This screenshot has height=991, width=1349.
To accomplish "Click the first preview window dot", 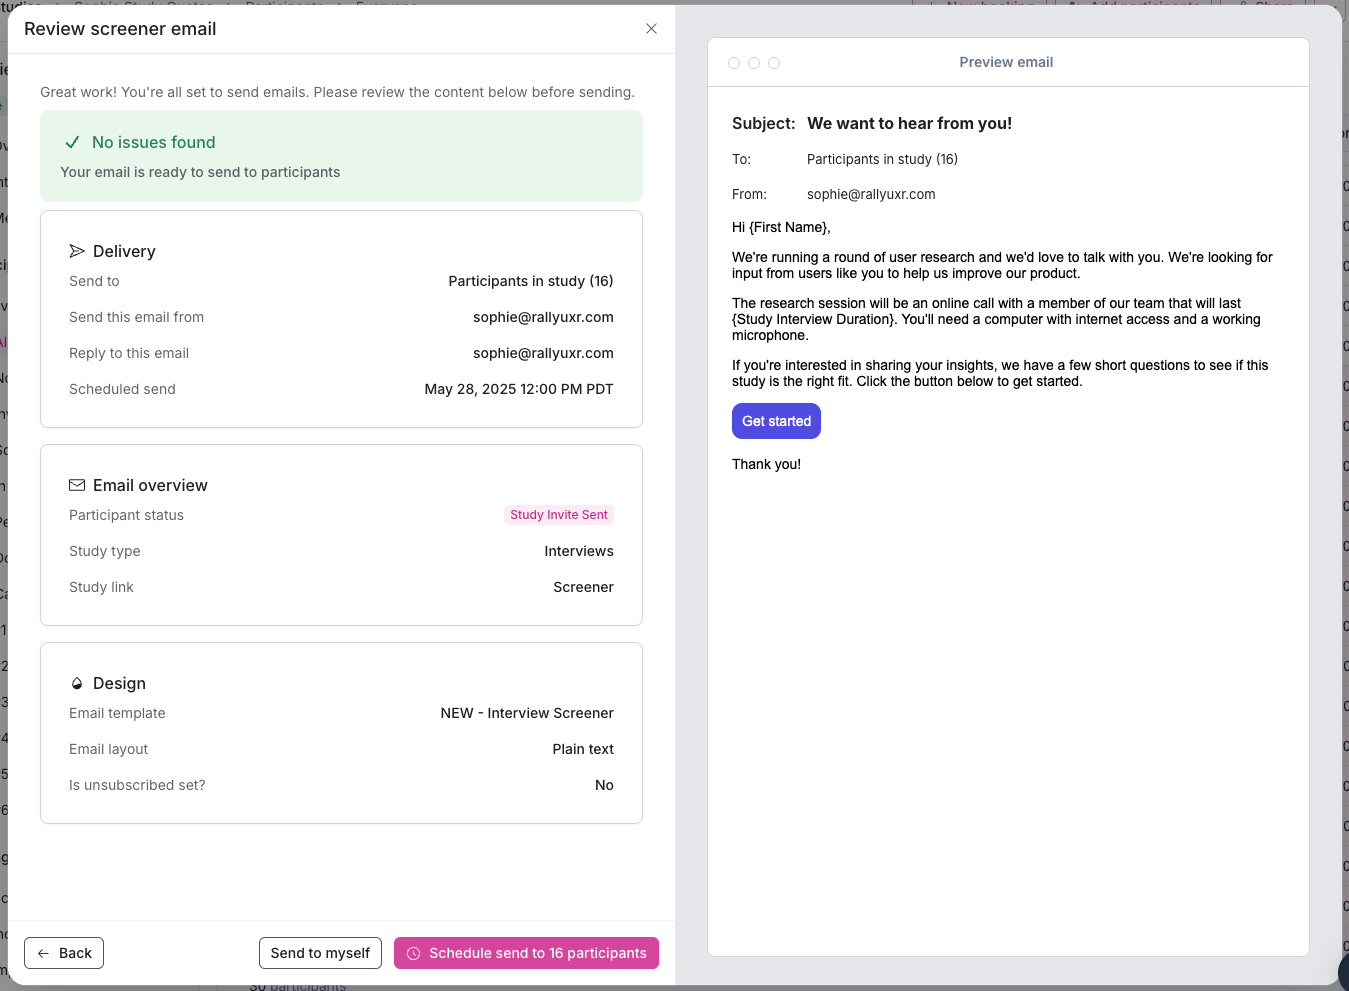I will click(x=734, y=63).
